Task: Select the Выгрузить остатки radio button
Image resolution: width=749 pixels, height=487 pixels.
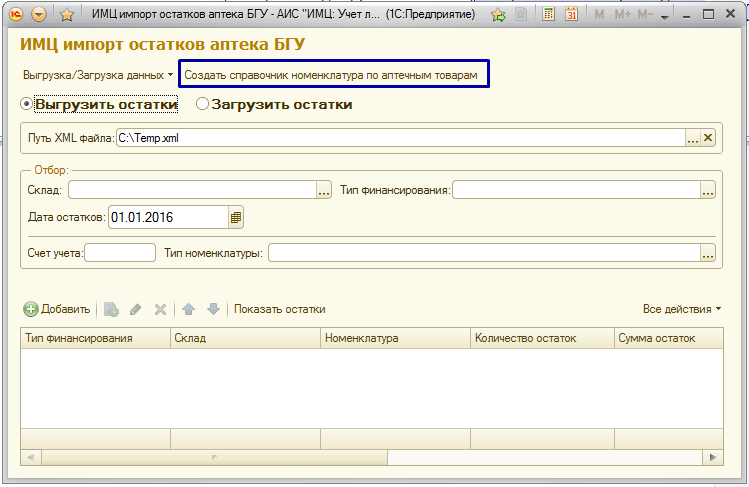Action: (27, 104)
